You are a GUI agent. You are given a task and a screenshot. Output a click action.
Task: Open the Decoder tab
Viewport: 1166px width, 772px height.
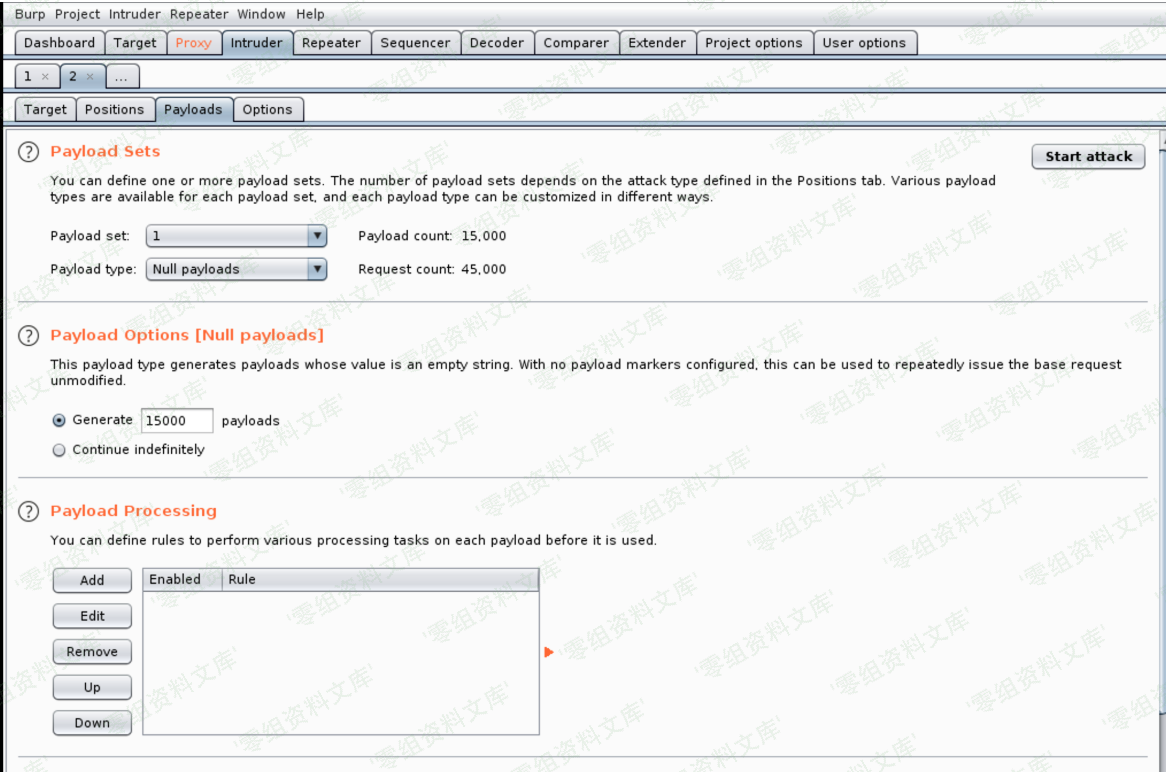pyautogui.click(x=496, y=43)
